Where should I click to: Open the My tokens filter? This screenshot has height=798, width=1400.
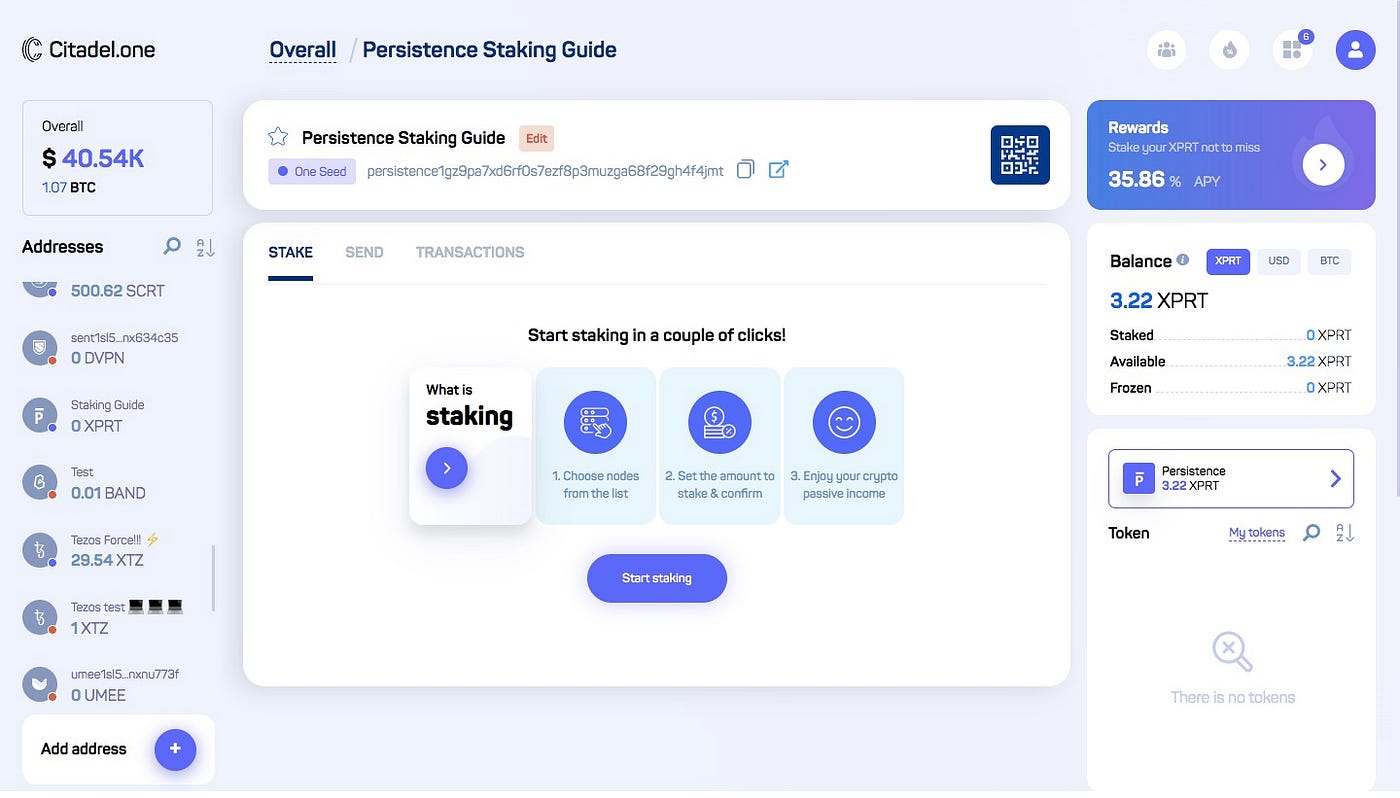click(1257, 533)
